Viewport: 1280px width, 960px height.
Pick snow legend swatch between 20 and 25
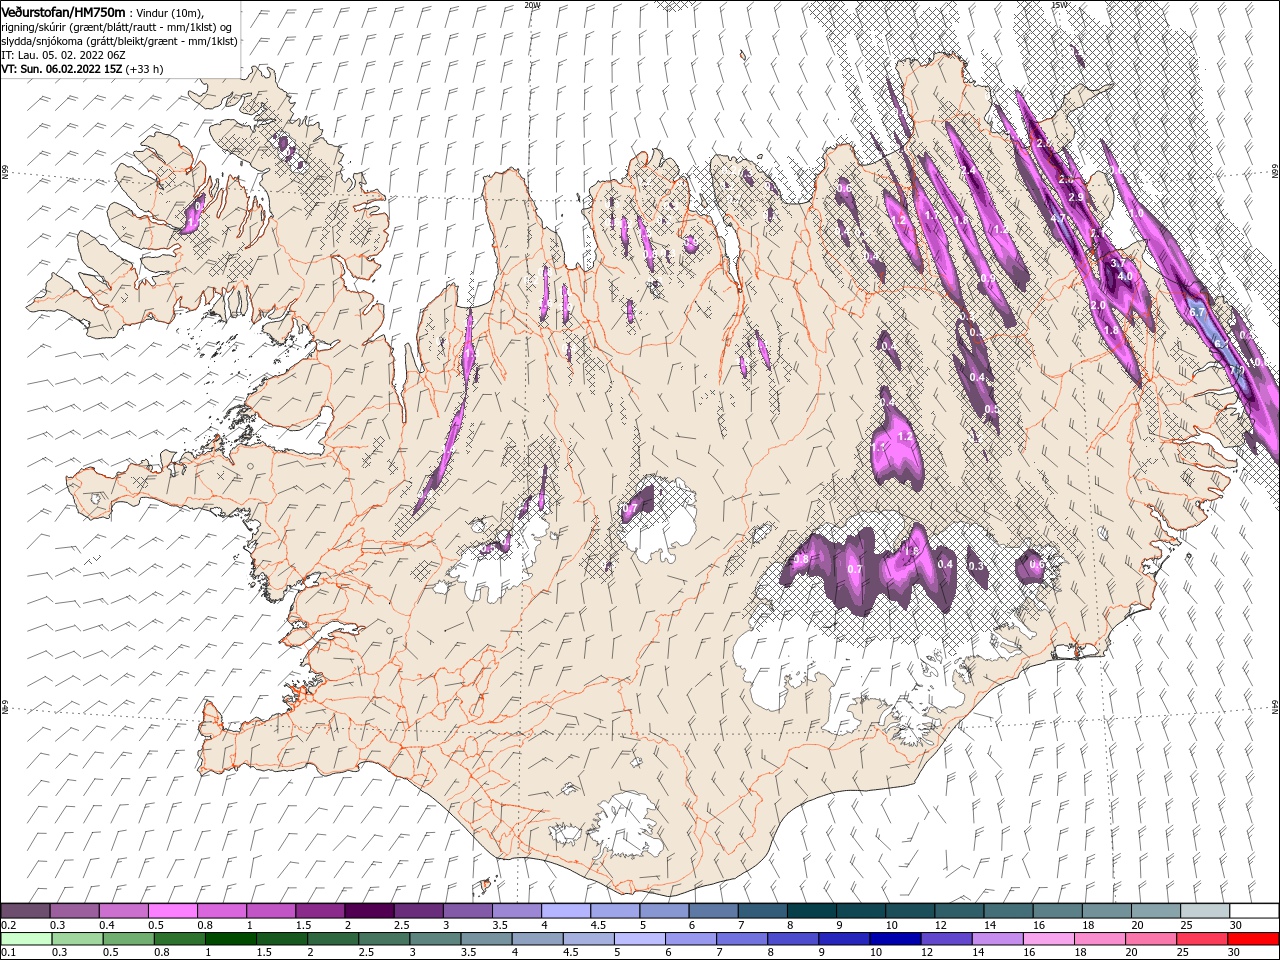1155,910
